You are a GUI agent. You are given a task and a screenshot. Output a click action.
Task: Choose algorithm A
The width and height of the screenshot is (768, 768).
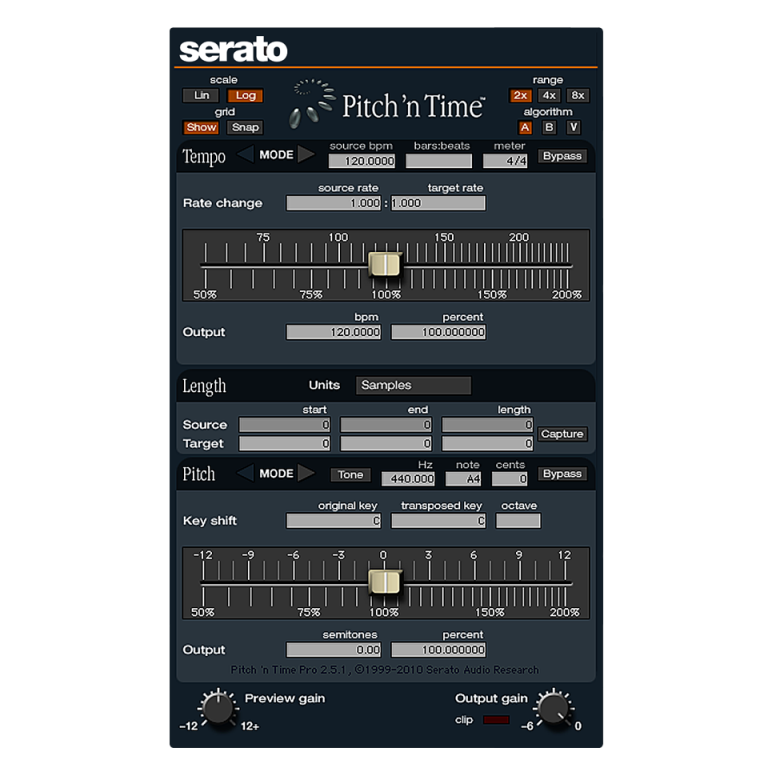(525, 127)
